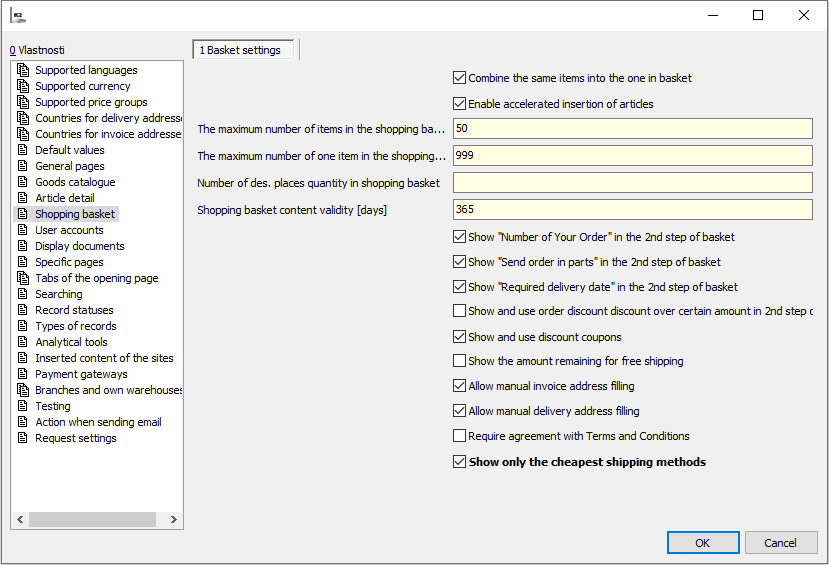Open the Basket settings tab
This screenshot has width=829, height=565.
pos(244,50)
